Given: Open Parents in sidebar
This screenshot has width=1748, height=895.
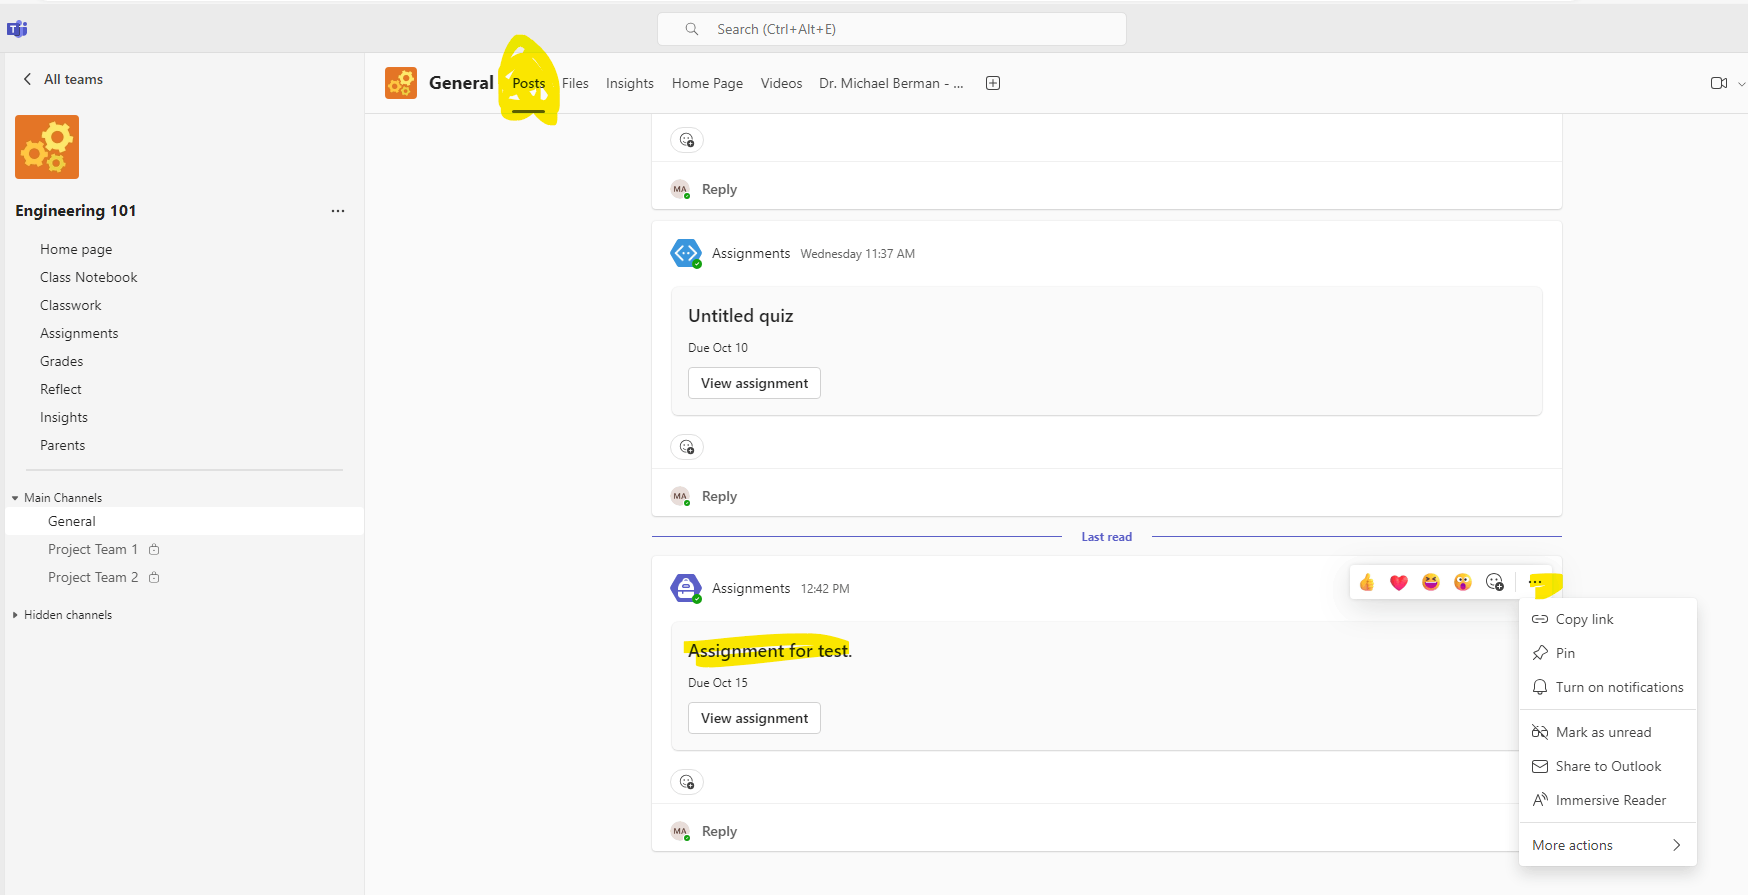Looking at the screenshot, I should pos(63,445).
